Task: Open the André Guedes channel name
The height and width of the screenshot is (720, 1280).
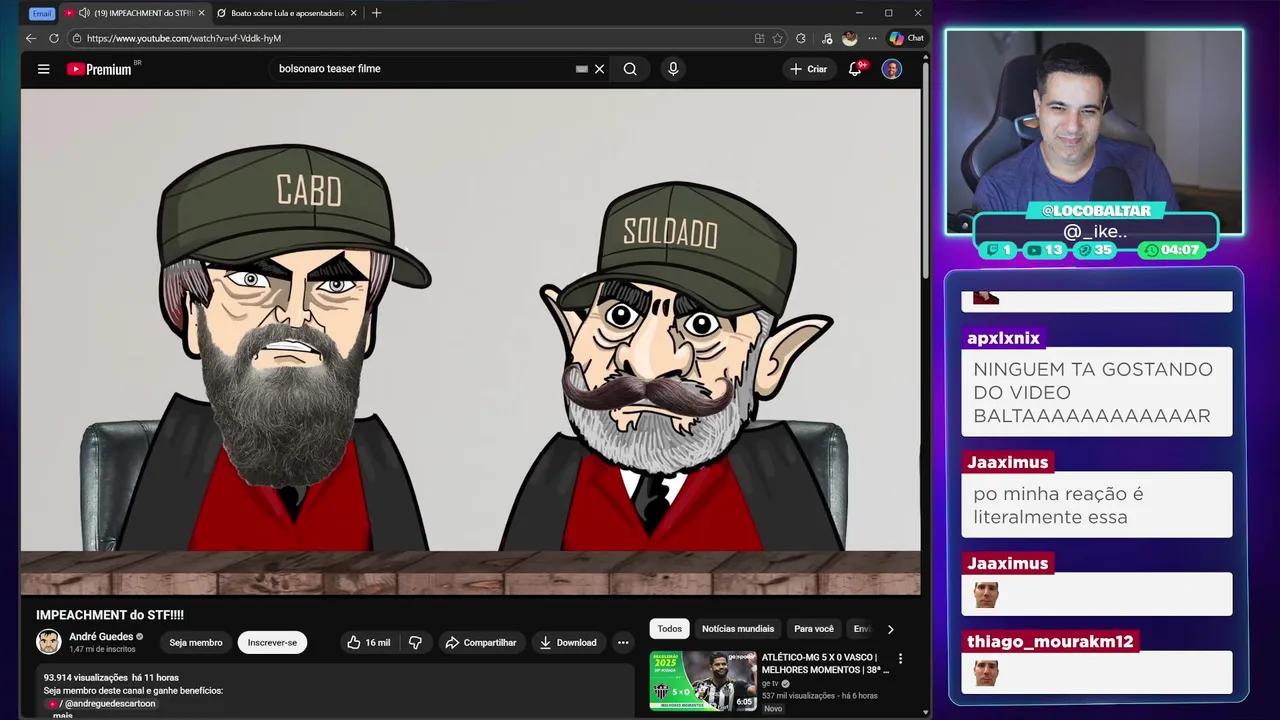Action: point(101,636)
